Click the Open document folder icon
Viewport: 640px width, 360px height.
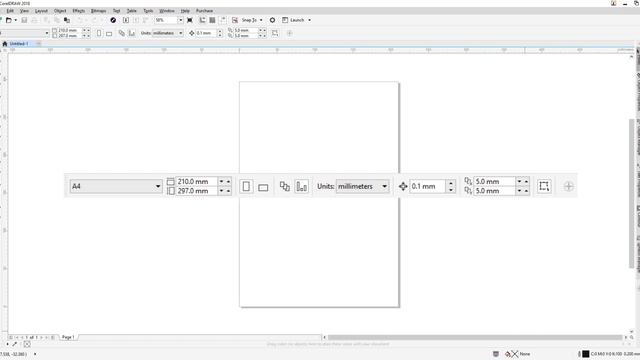(9, 20)
